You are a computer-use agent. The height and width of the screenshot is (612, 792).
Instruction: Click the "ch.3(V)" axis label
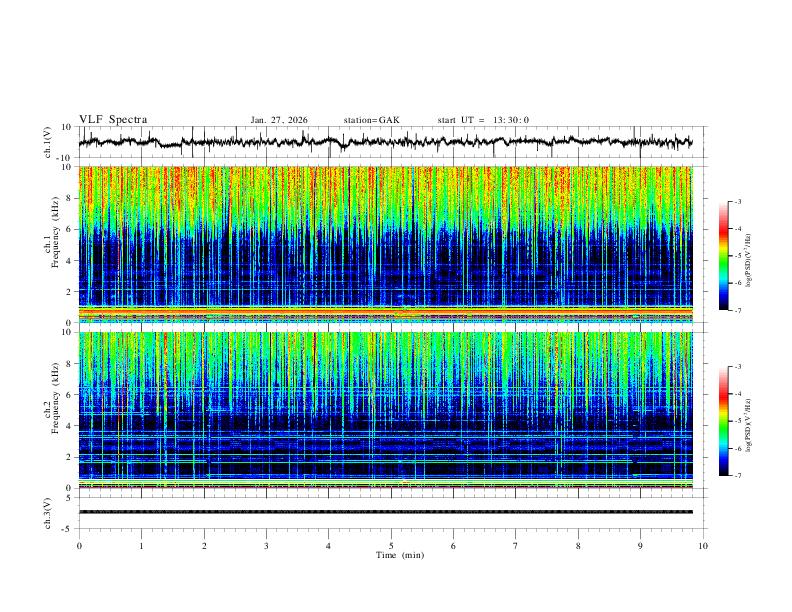(x=48, y=513)
